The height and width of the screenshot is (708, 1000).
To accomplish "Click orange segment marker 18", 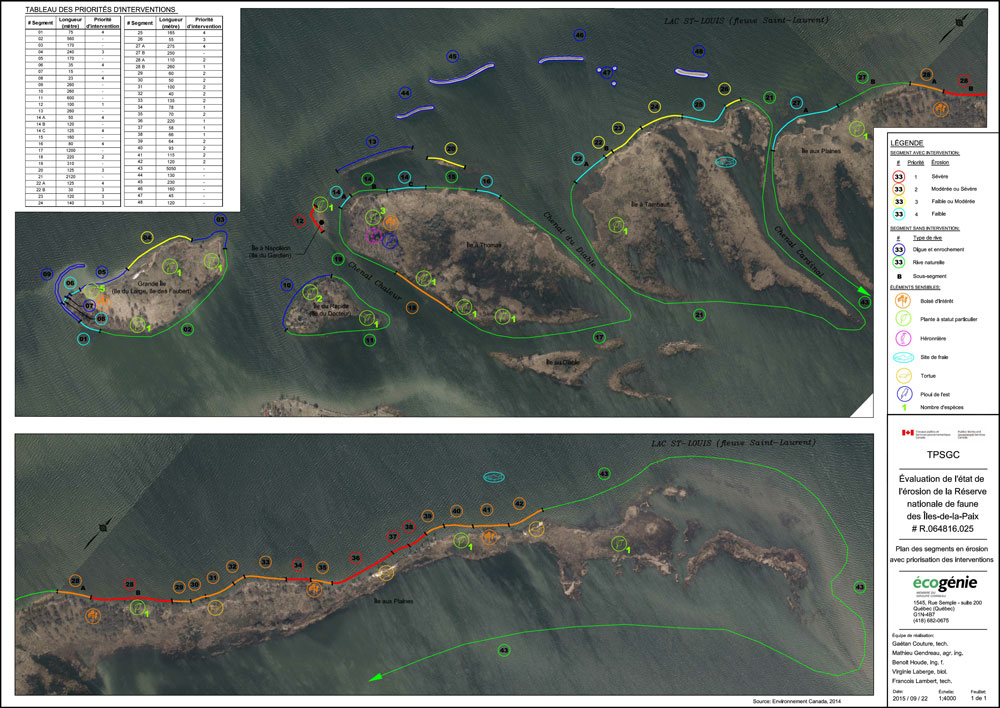I will click(412, 308).
